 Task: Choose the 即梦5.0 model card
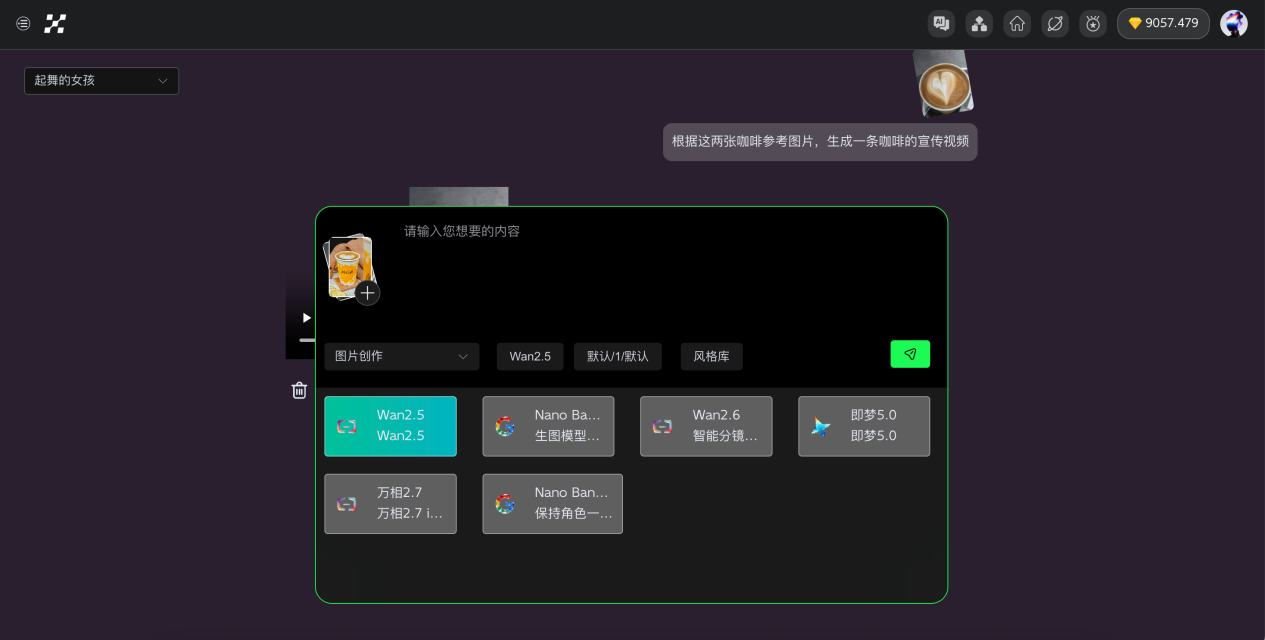click(864, 426)
